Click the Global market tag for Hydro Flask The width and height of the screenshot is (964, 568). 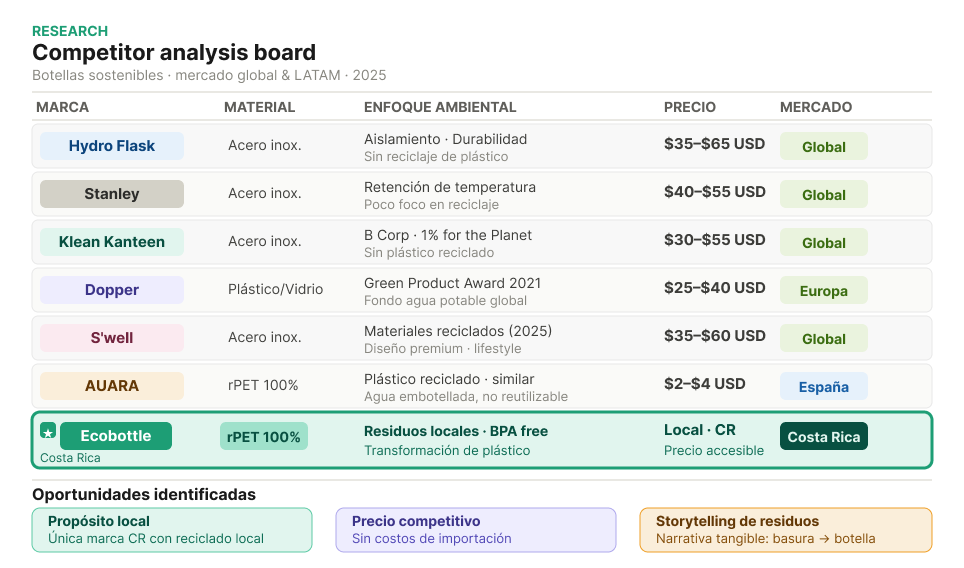click(824, 147)
